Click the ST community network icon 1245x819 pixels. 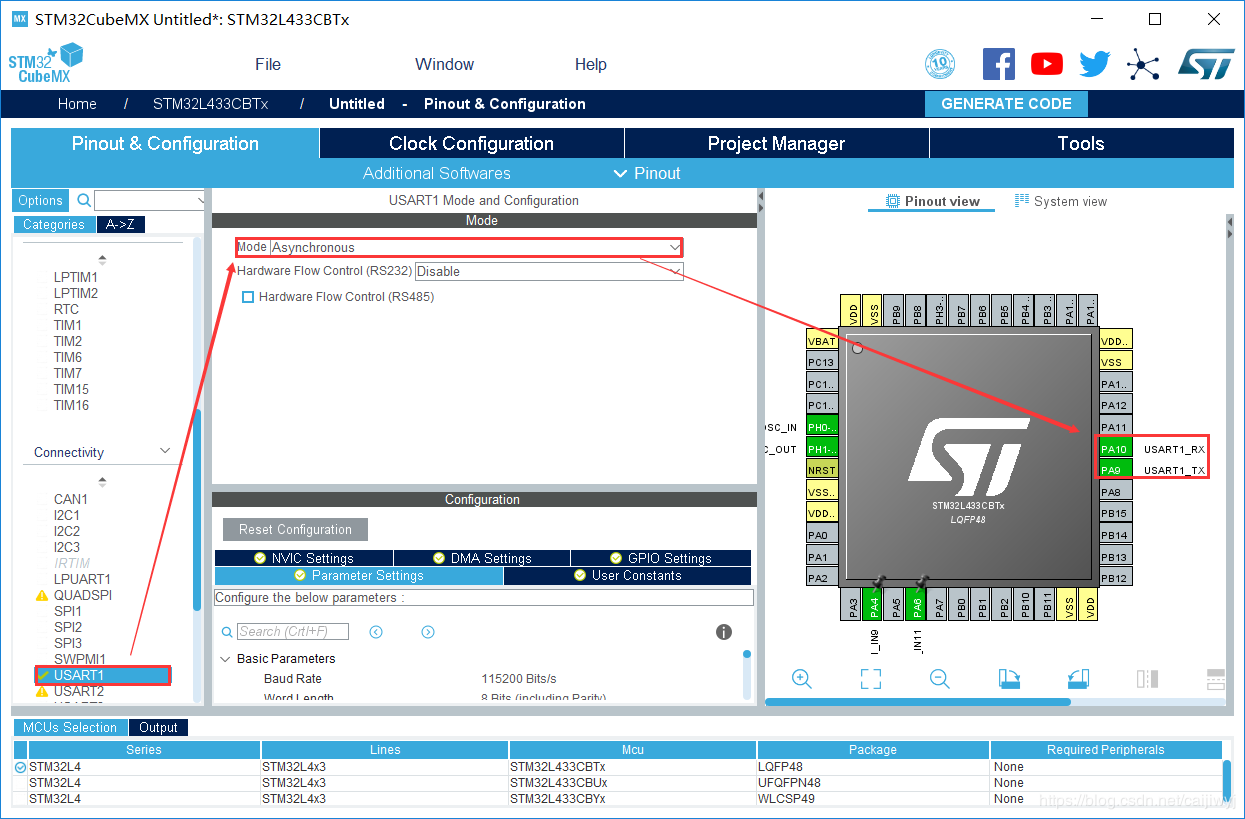[x=1142, y=65]
